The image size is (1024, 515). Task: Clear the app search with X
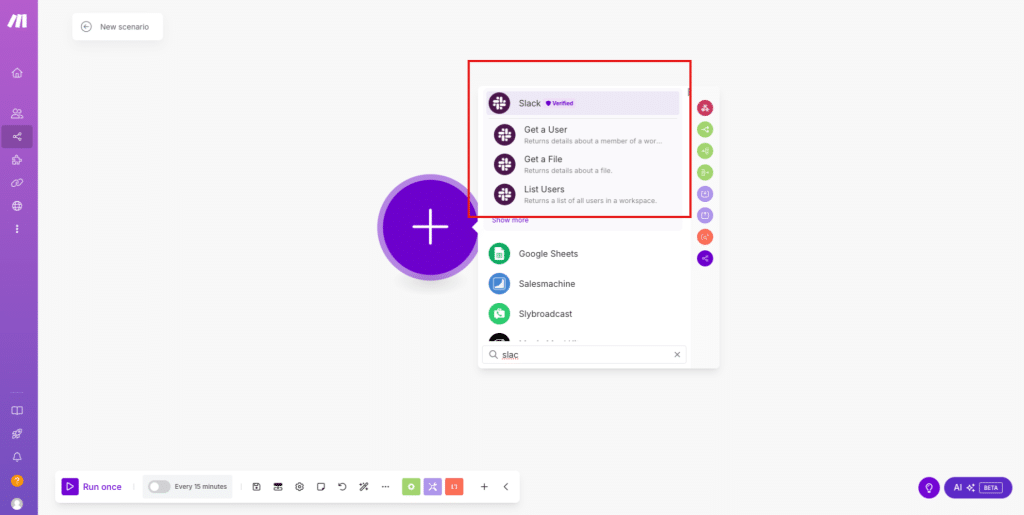pos(677,354)
